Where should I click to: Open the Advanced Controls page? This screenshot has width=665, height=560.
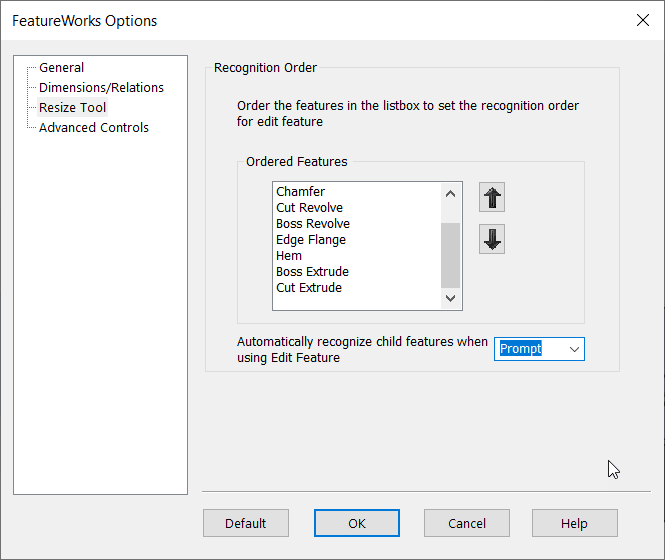coord(94,127)
